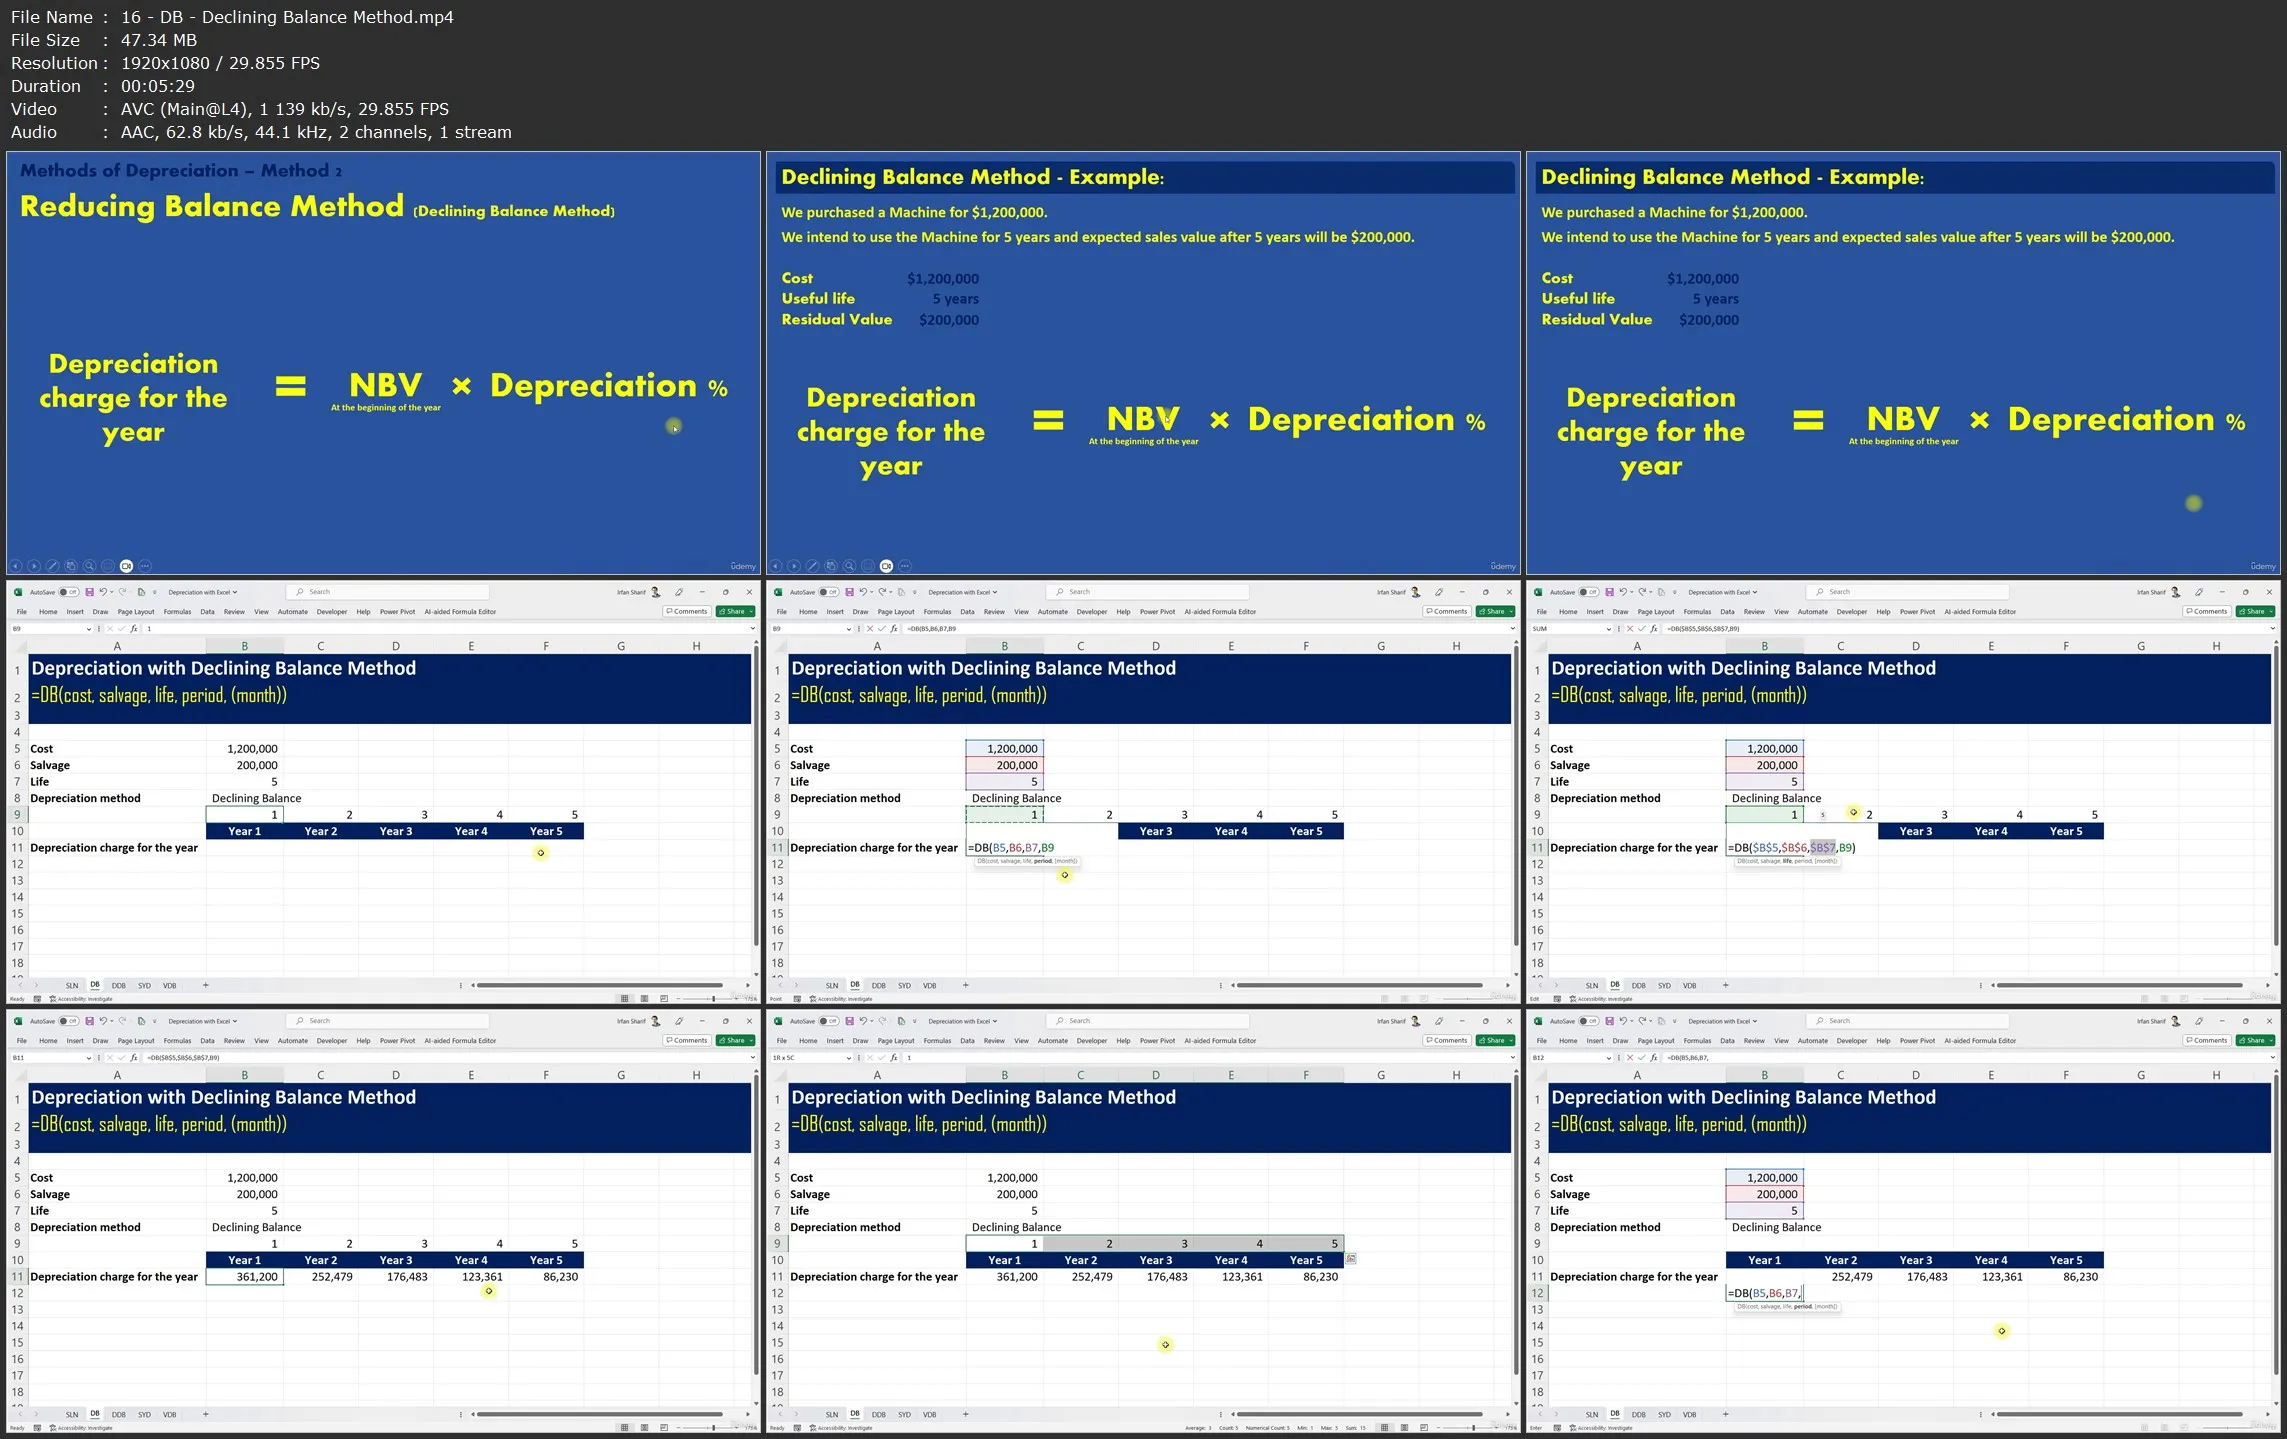Toggle AutoSave switch in the 1R x 5C frame
This screenshot has height=1439, width=2287.
[828, 1021]
